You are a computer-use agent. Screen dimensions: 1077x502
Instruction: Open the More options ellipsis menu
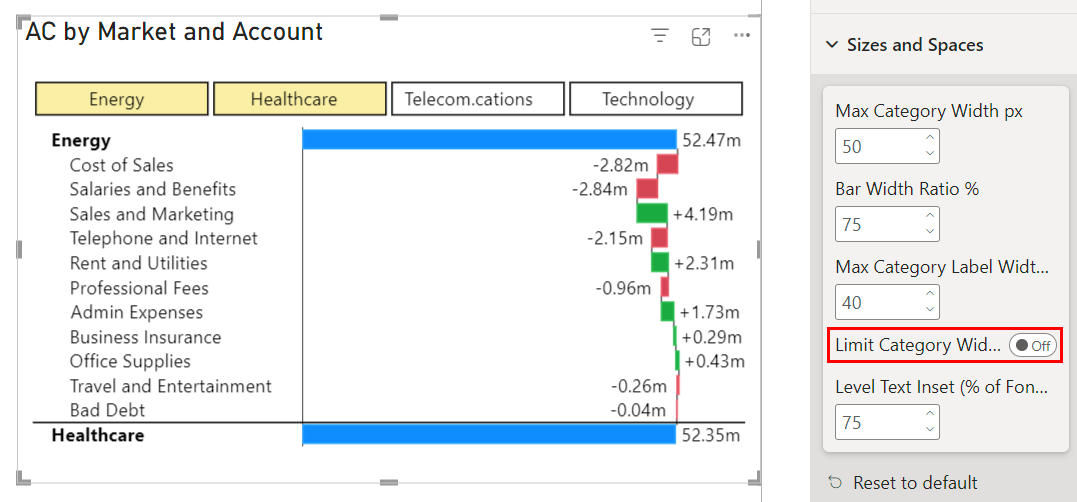(741, 36)
